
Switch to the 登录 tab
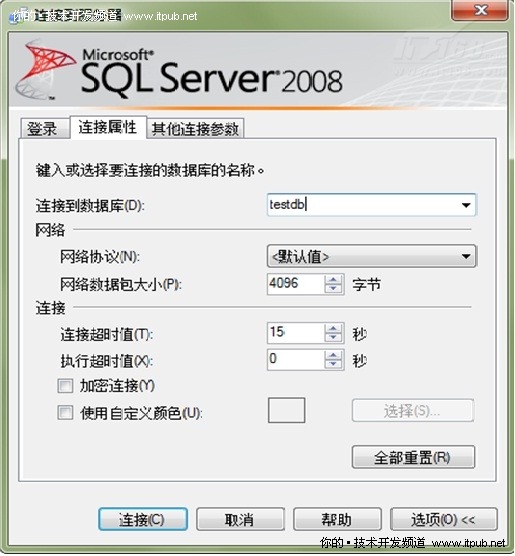(44, 128)
